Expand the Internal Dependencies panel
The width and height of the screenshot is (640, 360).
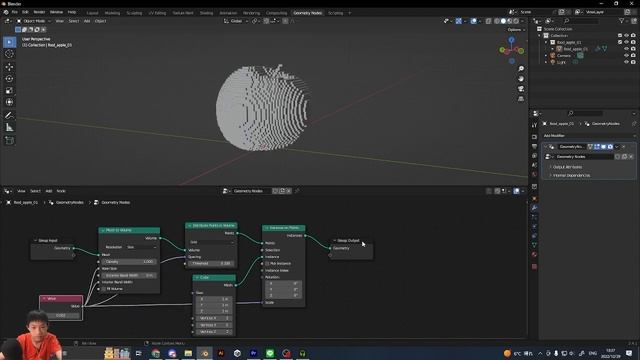tap(570, 175)
